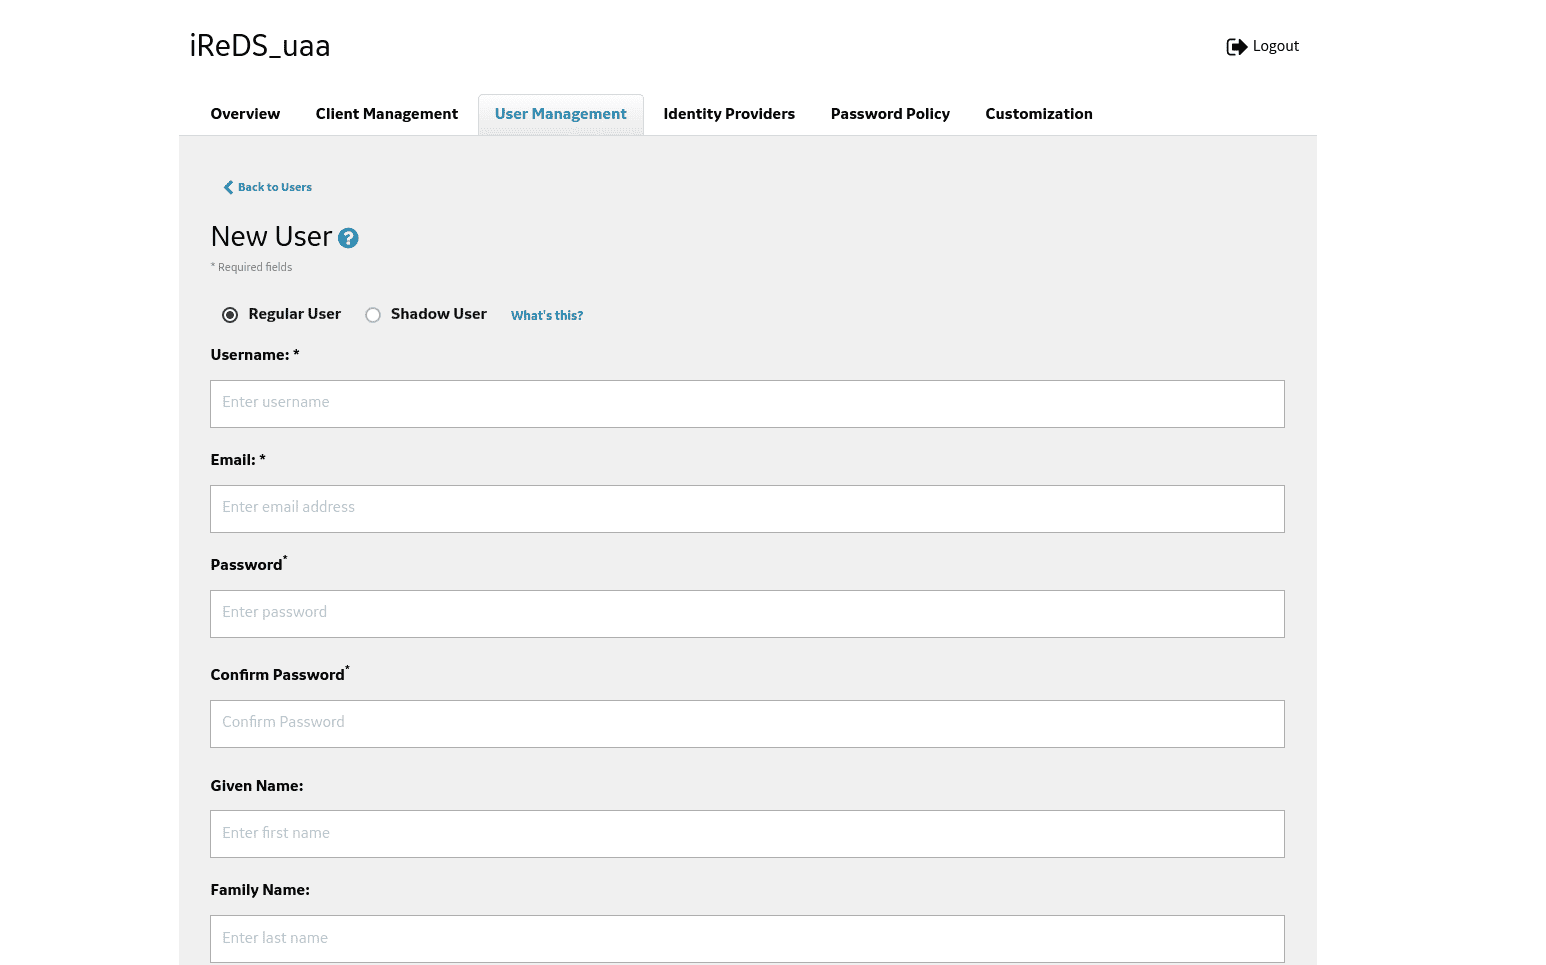
Task: Choose the Shadow User option
Action: 373,314
